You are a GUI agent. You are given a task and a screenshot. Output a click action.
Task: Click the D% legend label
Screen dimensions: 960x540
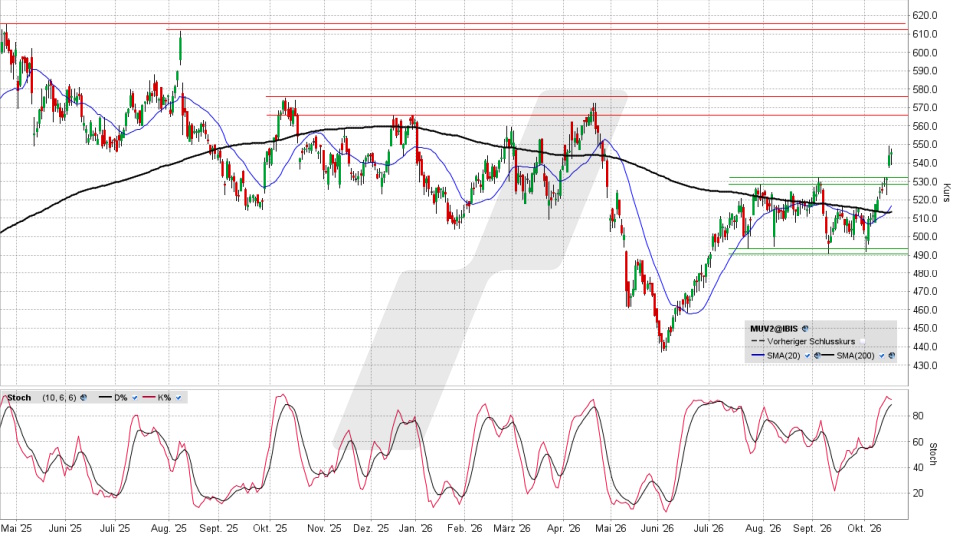tap(121, 398)
